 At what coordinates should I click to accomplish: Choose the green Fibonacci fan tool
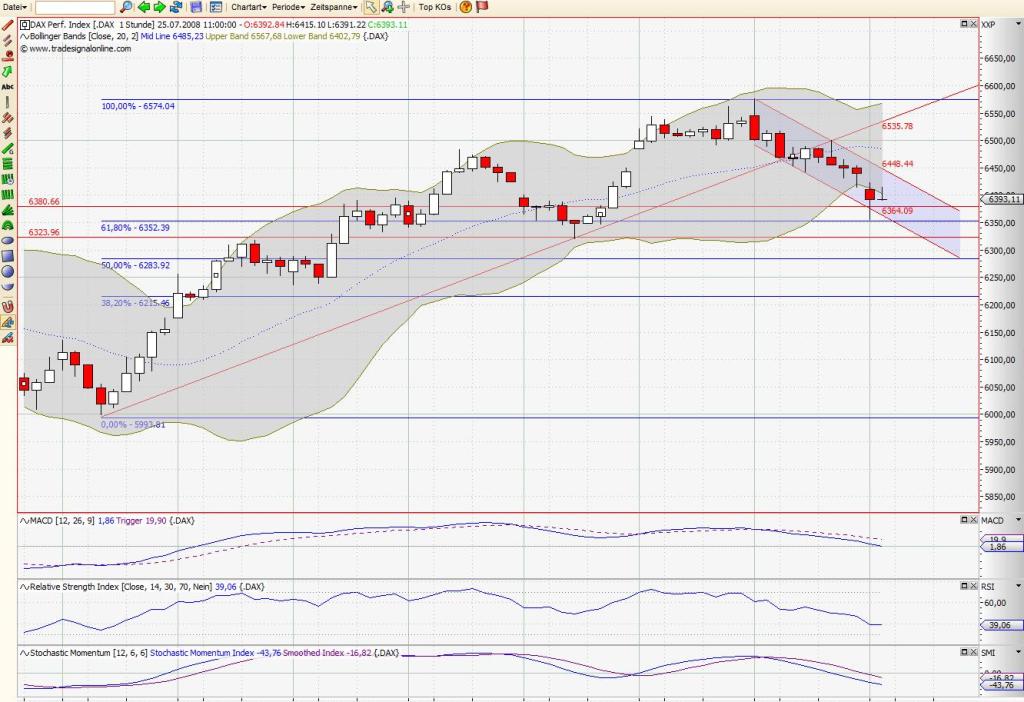[x=8, y=210]
